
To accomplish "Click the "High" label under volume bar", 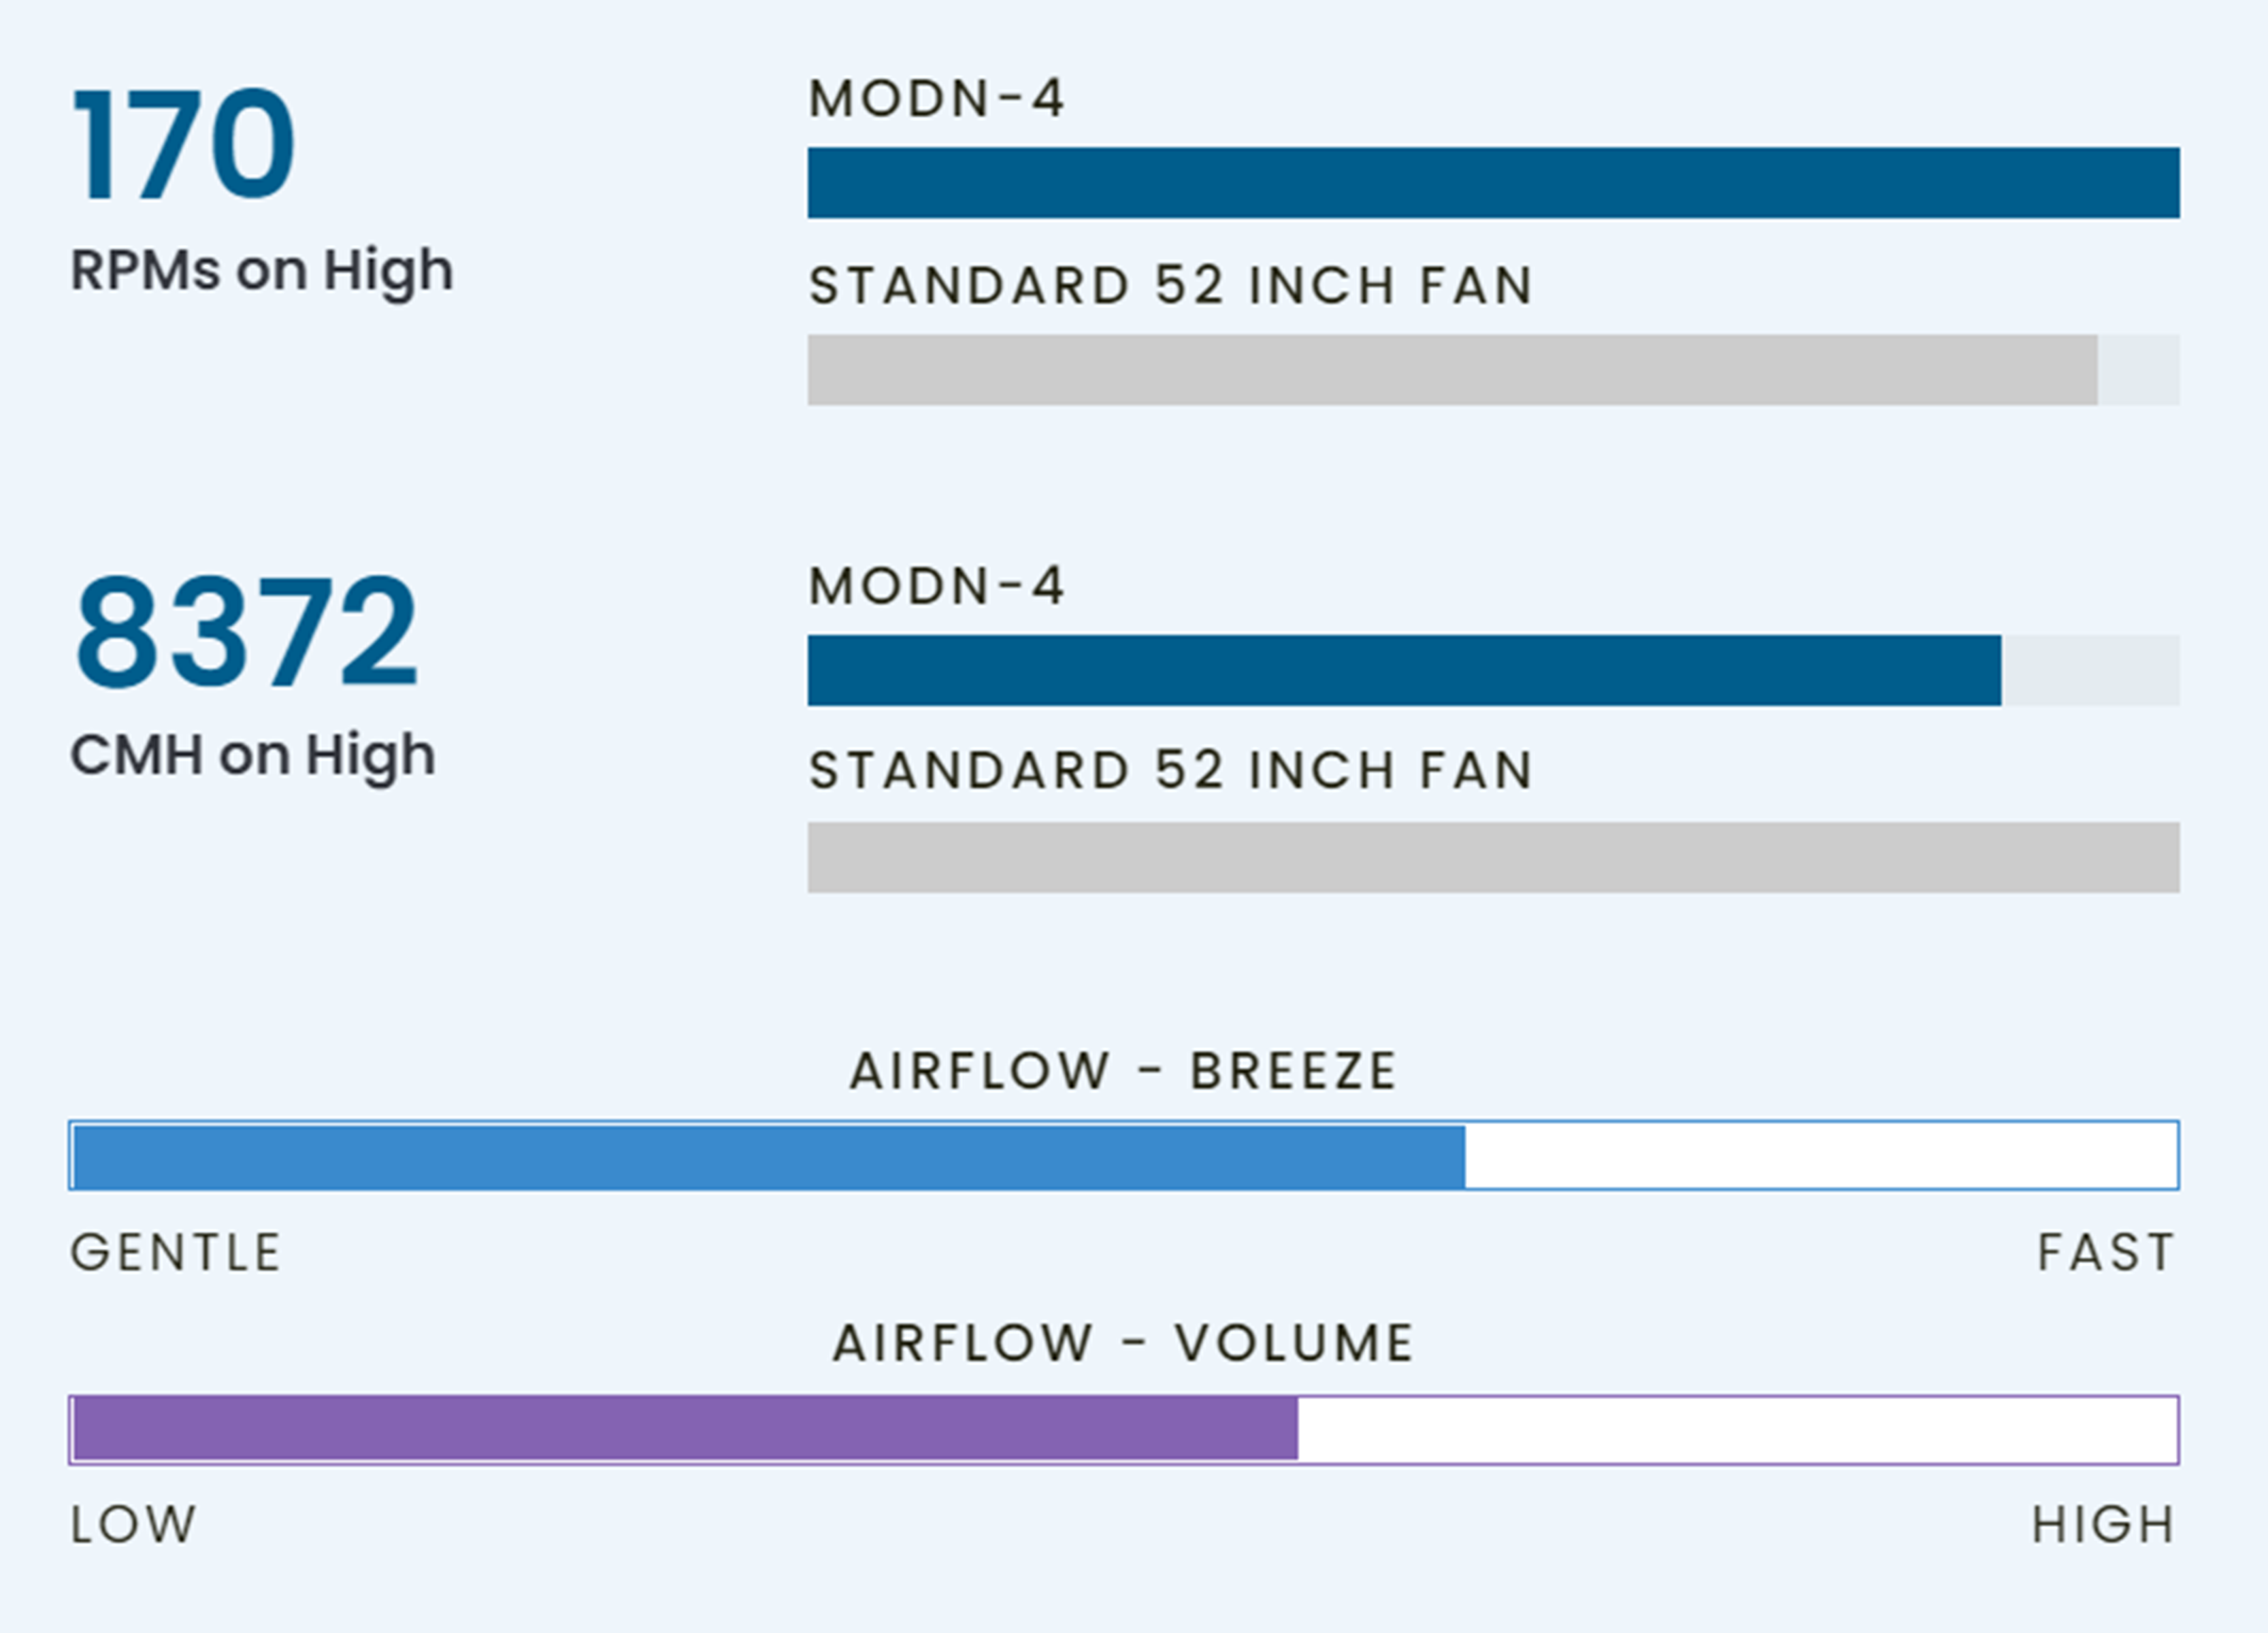I will coord(2103,1525).
